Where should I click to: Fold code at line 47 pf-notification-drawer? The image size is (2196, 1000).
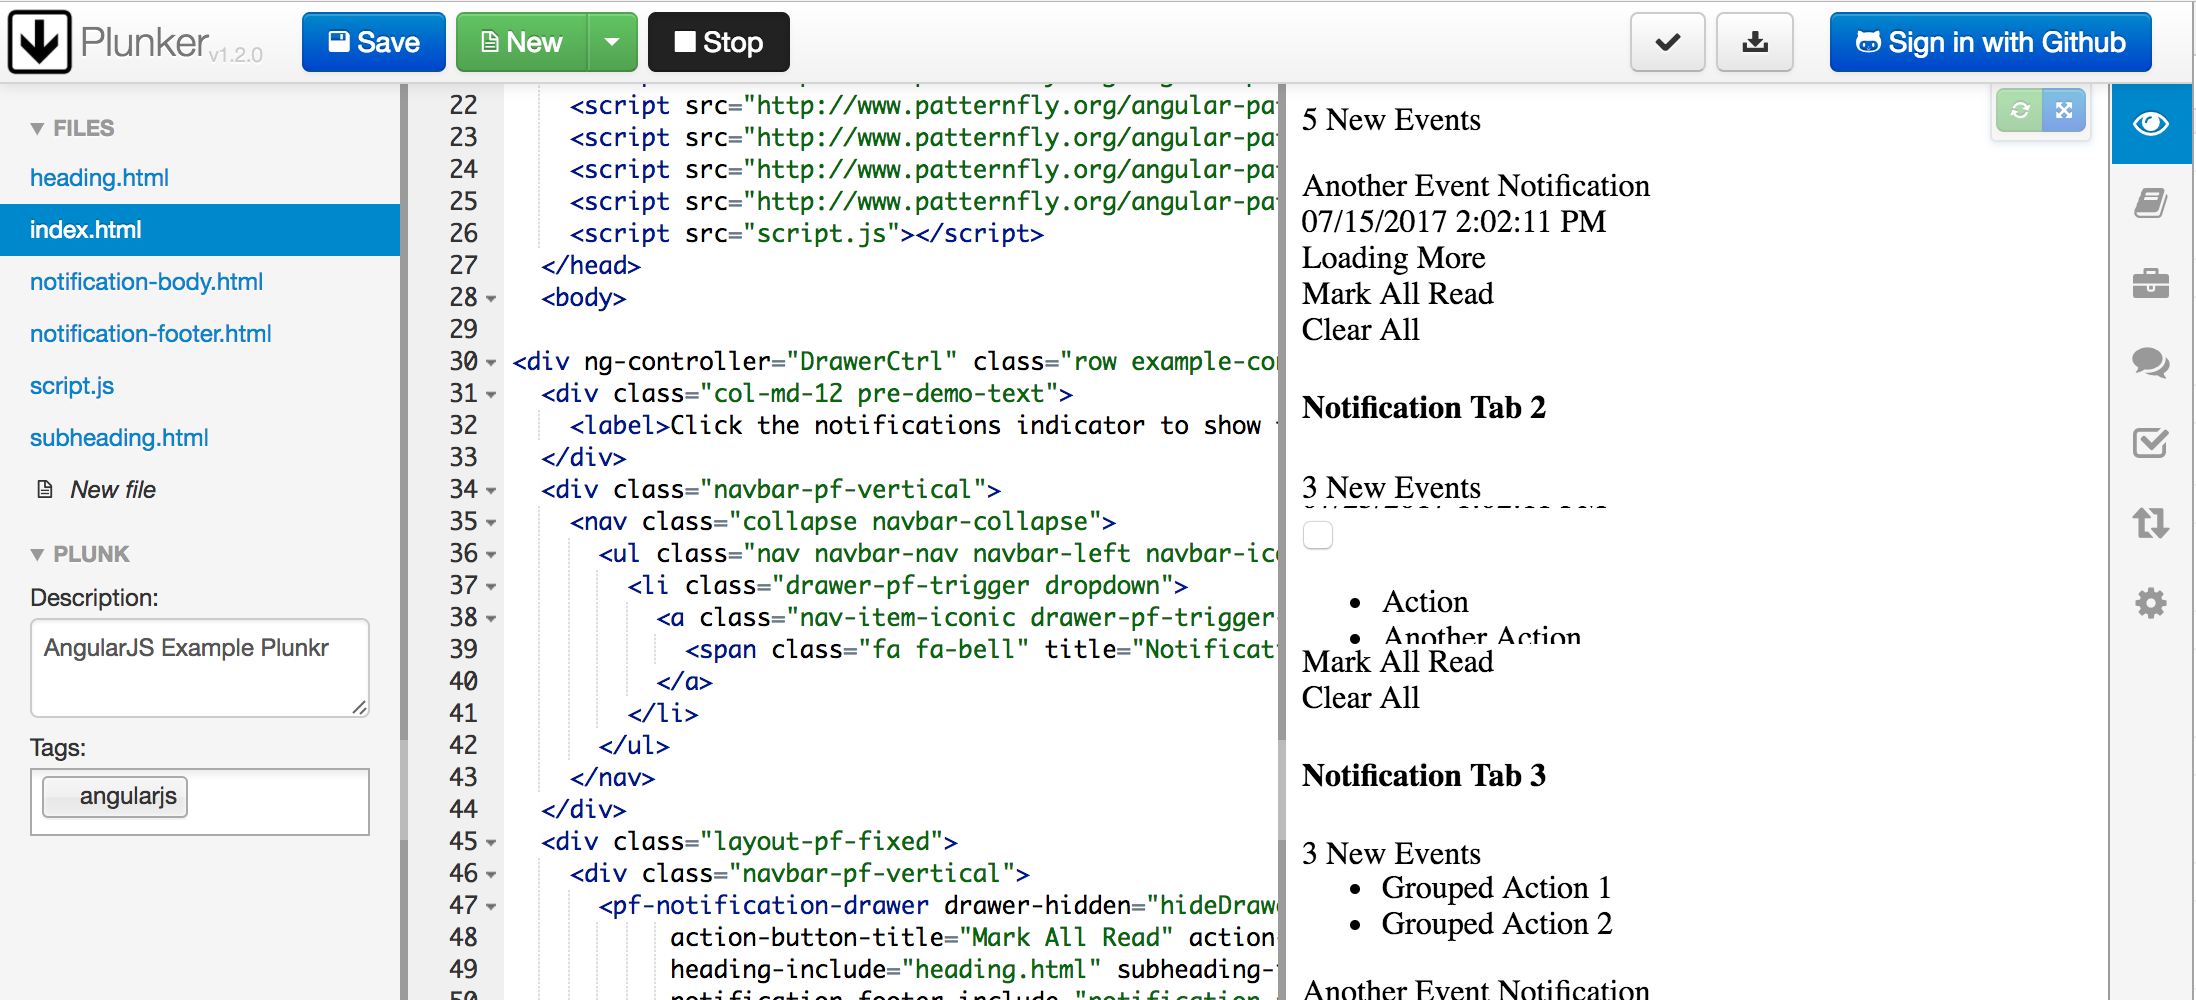(491, 906)
